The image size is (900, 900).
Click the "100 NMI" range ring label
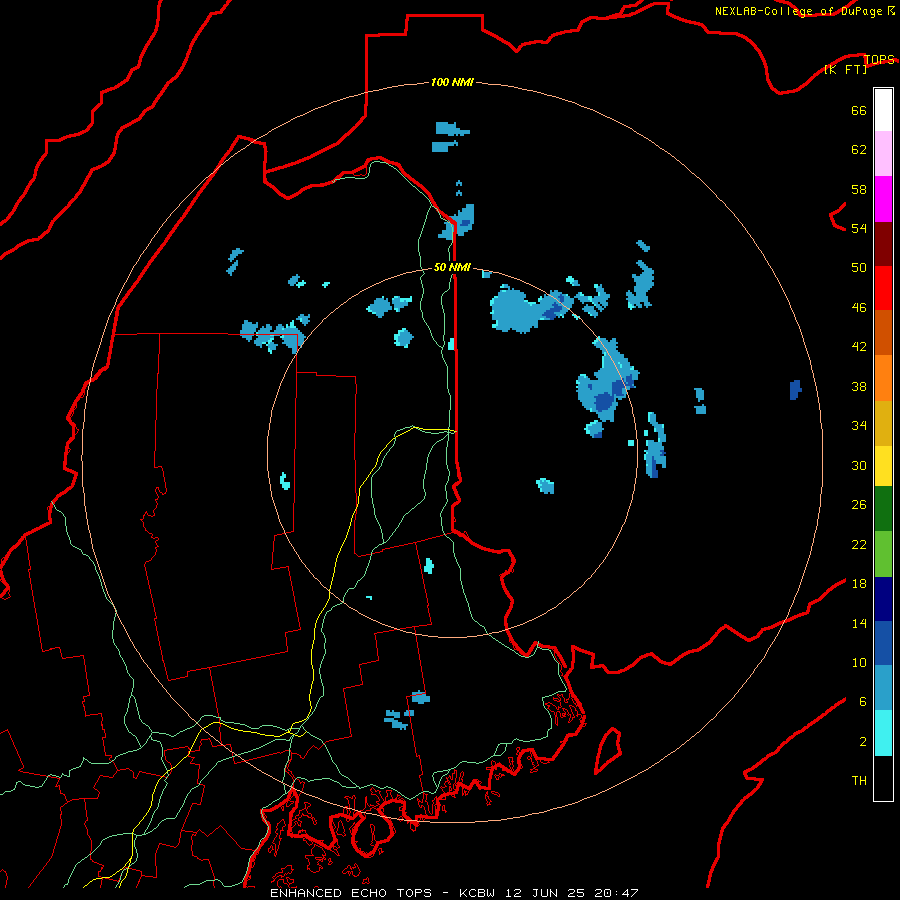click(x=452, y=83)
